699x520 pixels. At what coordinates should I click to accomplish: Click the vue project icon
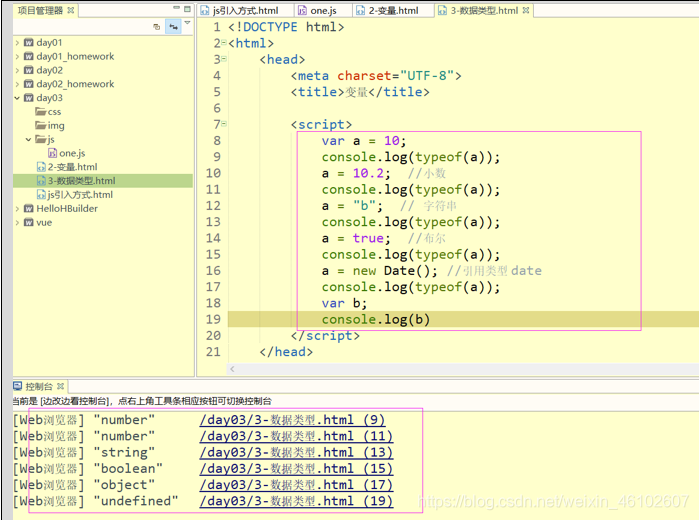29,223
